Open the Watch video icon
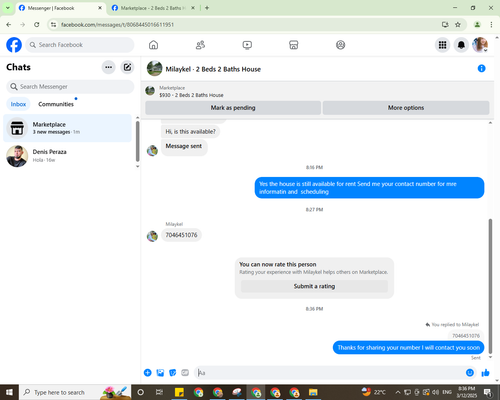The width and height of the screenshot is (500, 400). 247,45
